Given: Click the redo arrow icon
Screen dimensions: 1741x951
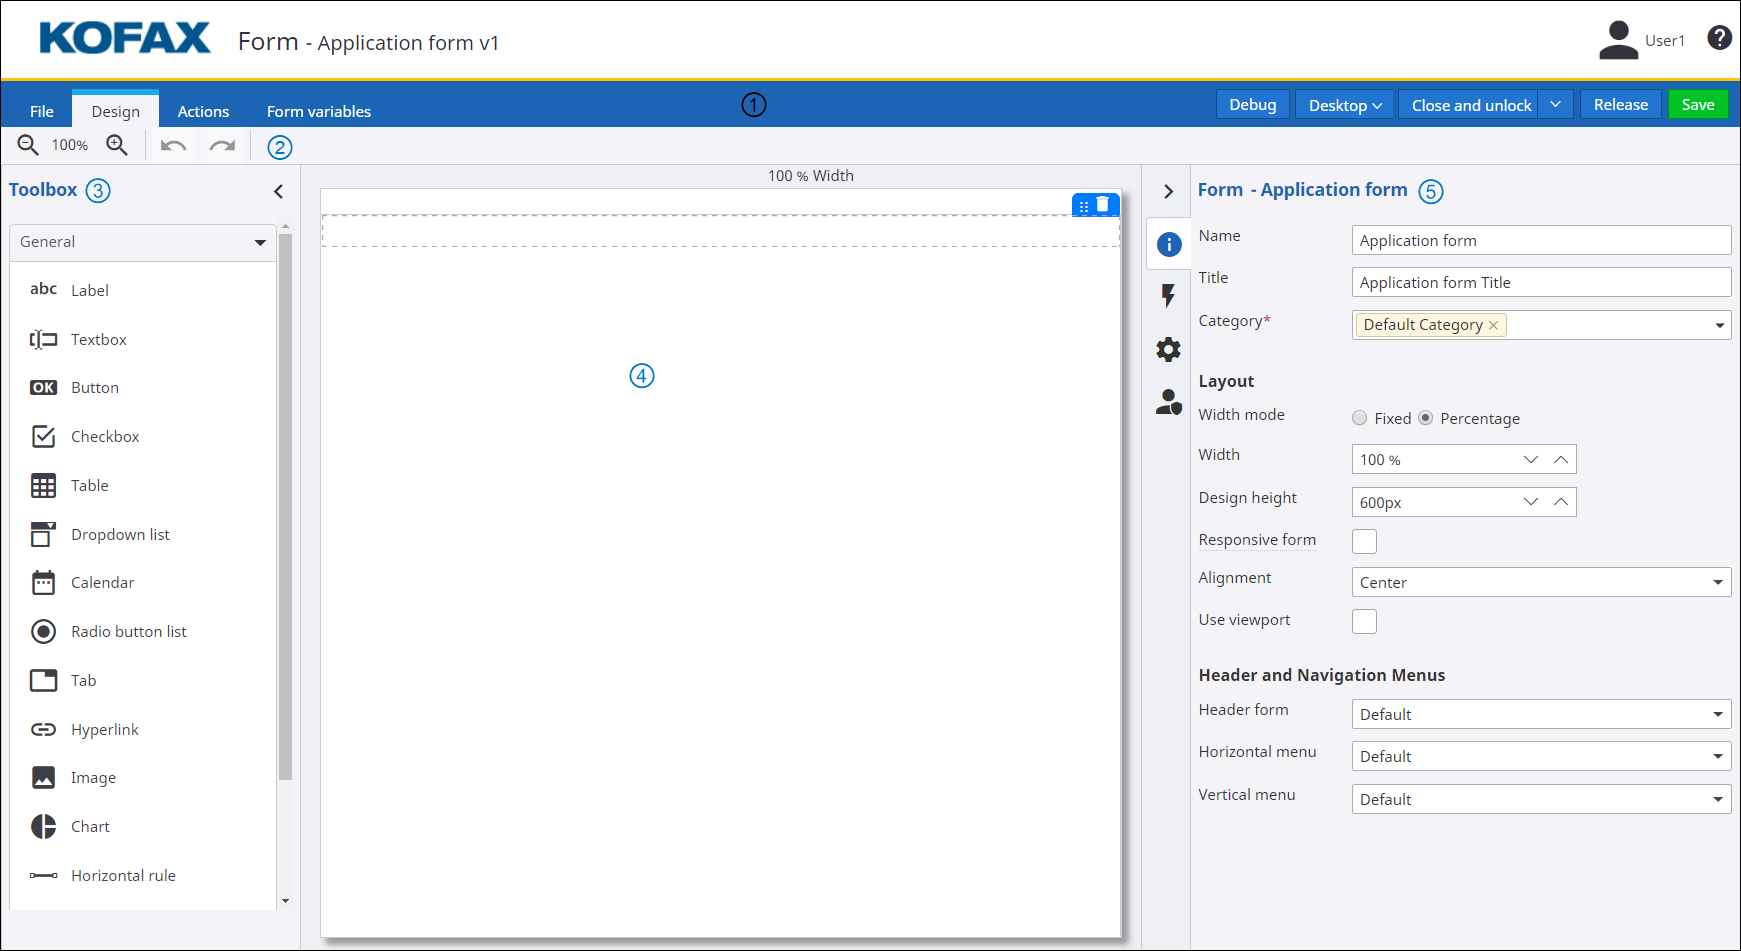Looking at the screenshot, I should point(222,146).
